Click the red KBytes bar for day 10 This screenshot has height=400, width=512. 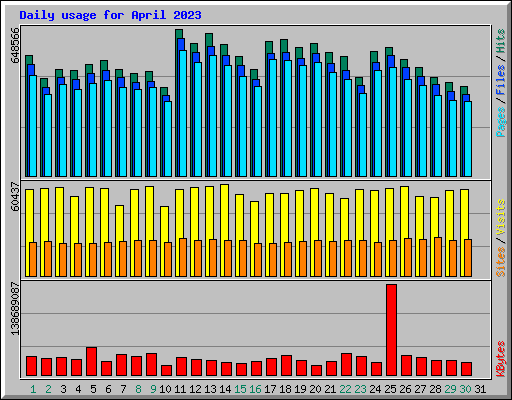pyautogui.click(x=166, y=371)
